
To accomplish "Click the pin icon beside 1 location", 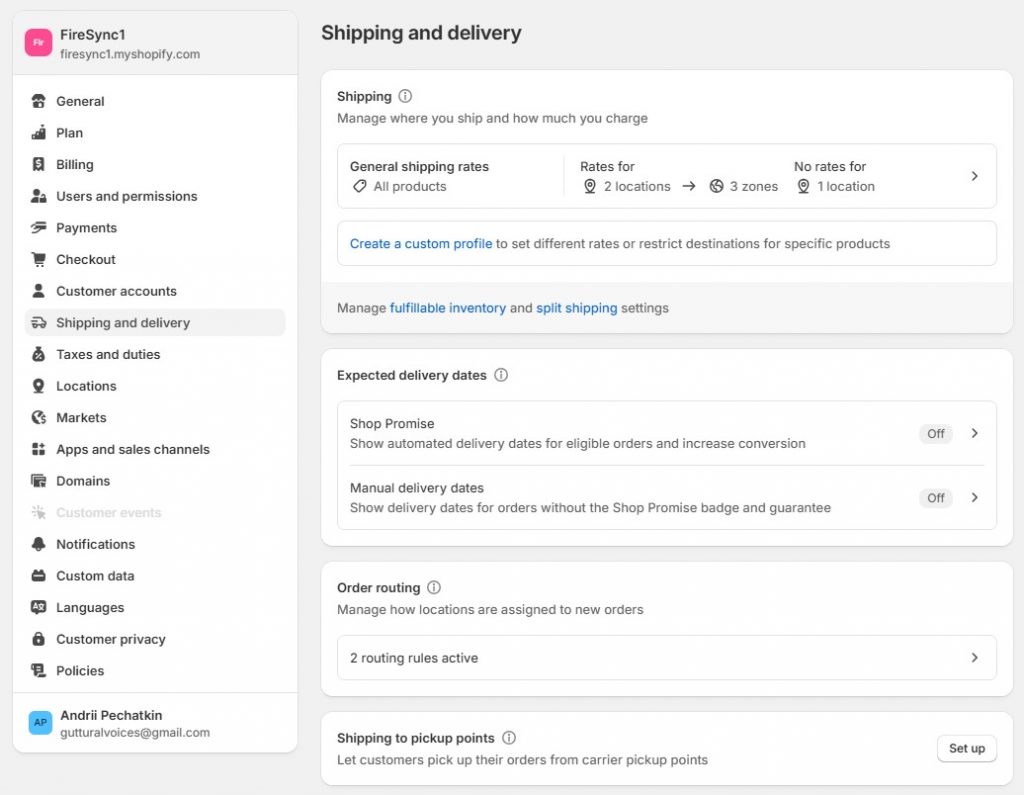I will point(803,186).
